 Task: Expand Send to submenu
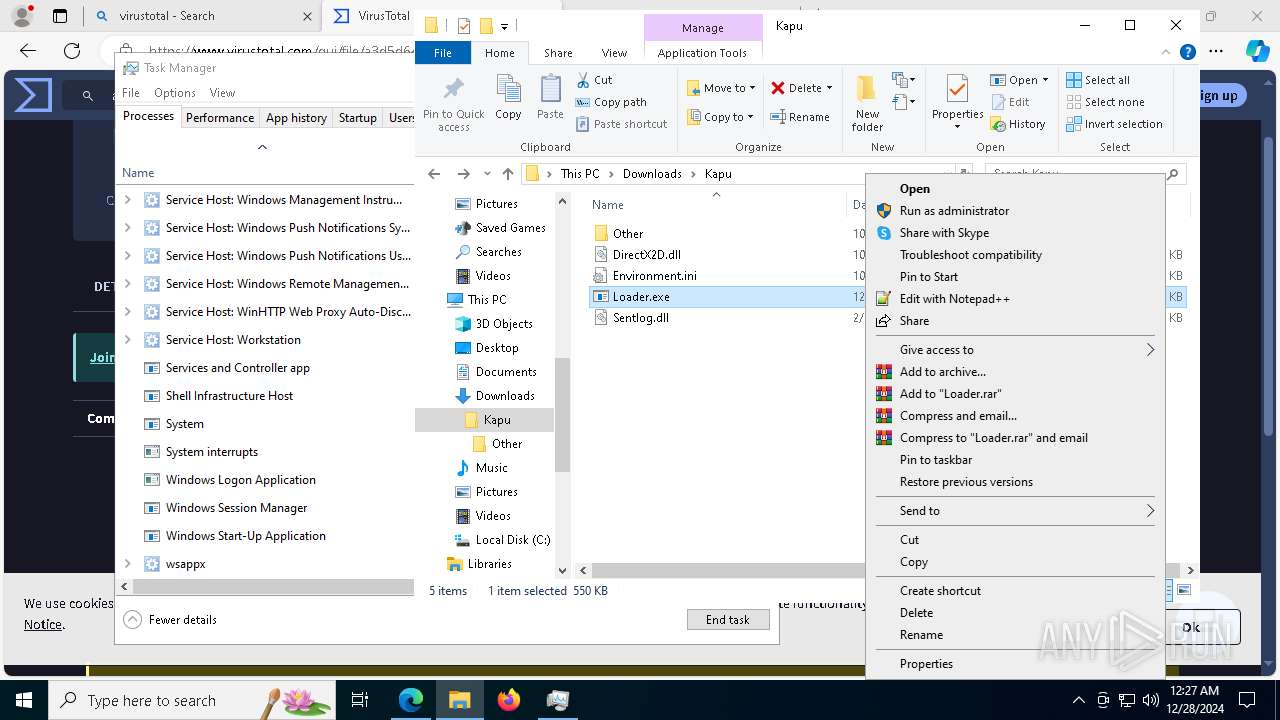point(1014,511)
